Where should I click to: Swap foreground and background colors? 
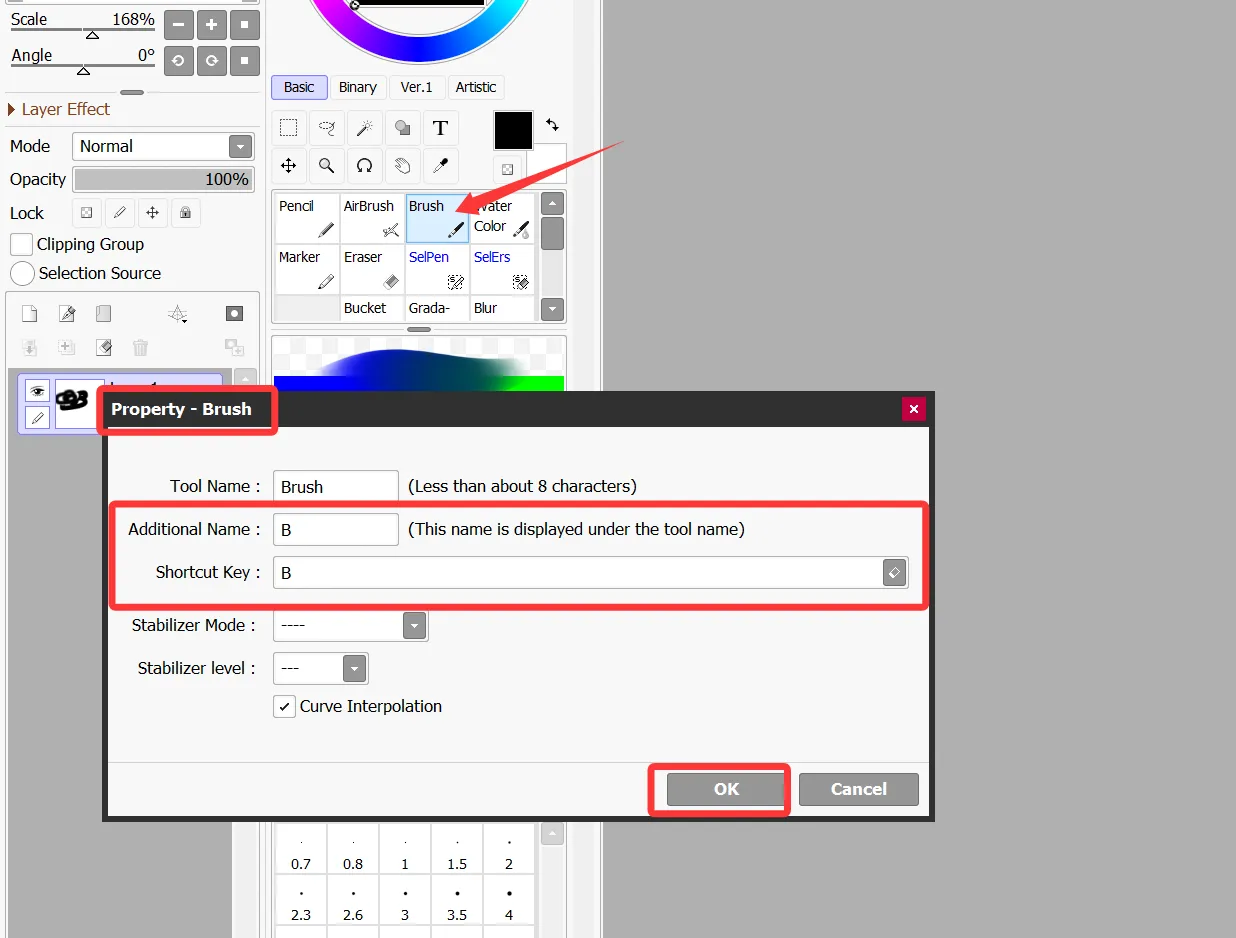[x=552, y=125]
